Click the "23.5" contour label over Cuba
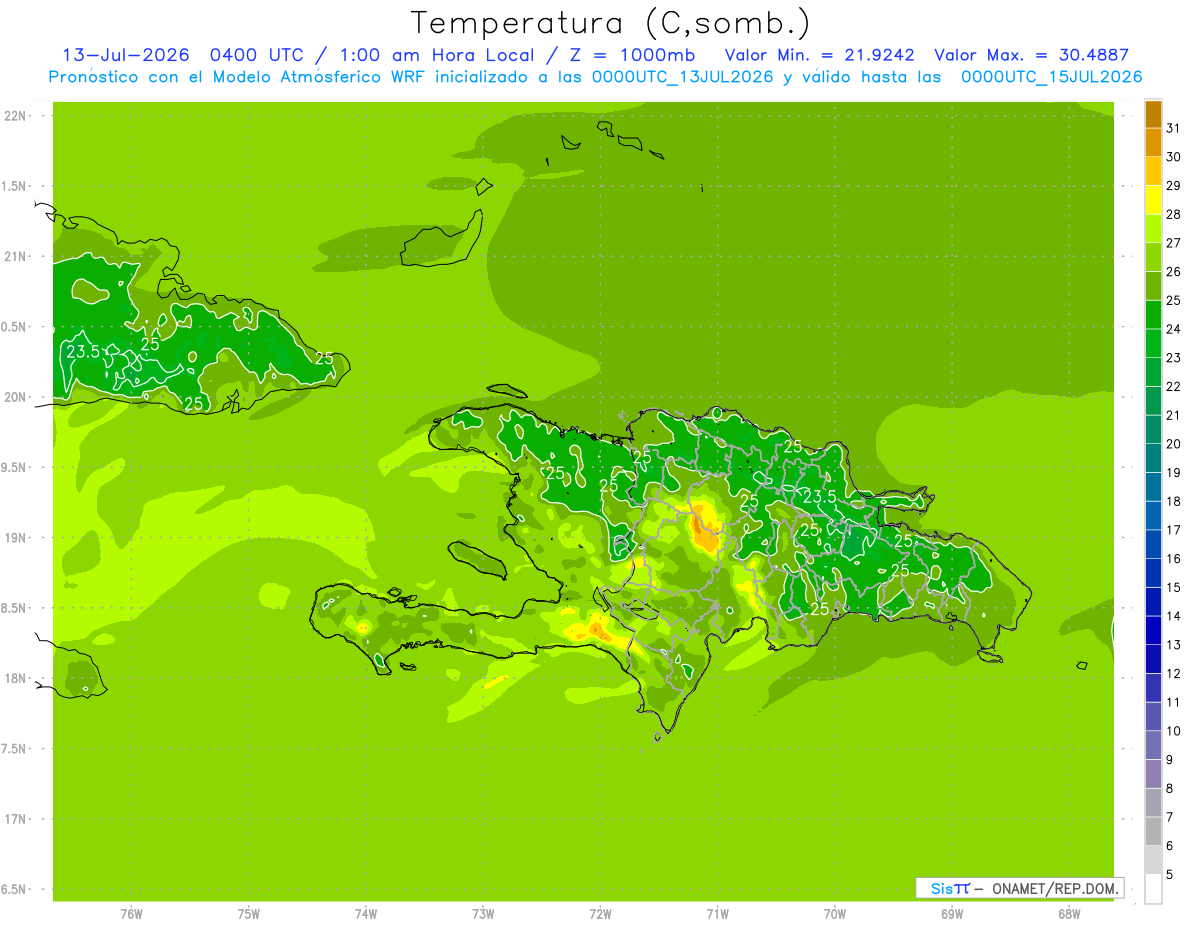1200x927 pixels. [x=83, y=352]
